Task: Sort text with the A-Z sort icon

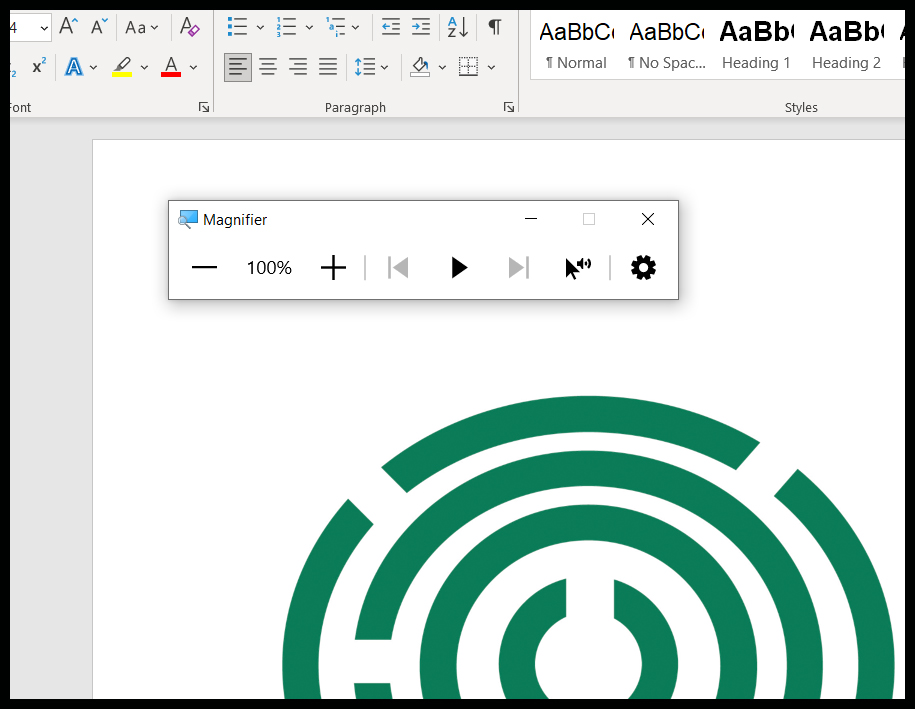Action: click(x=458, y=27)
